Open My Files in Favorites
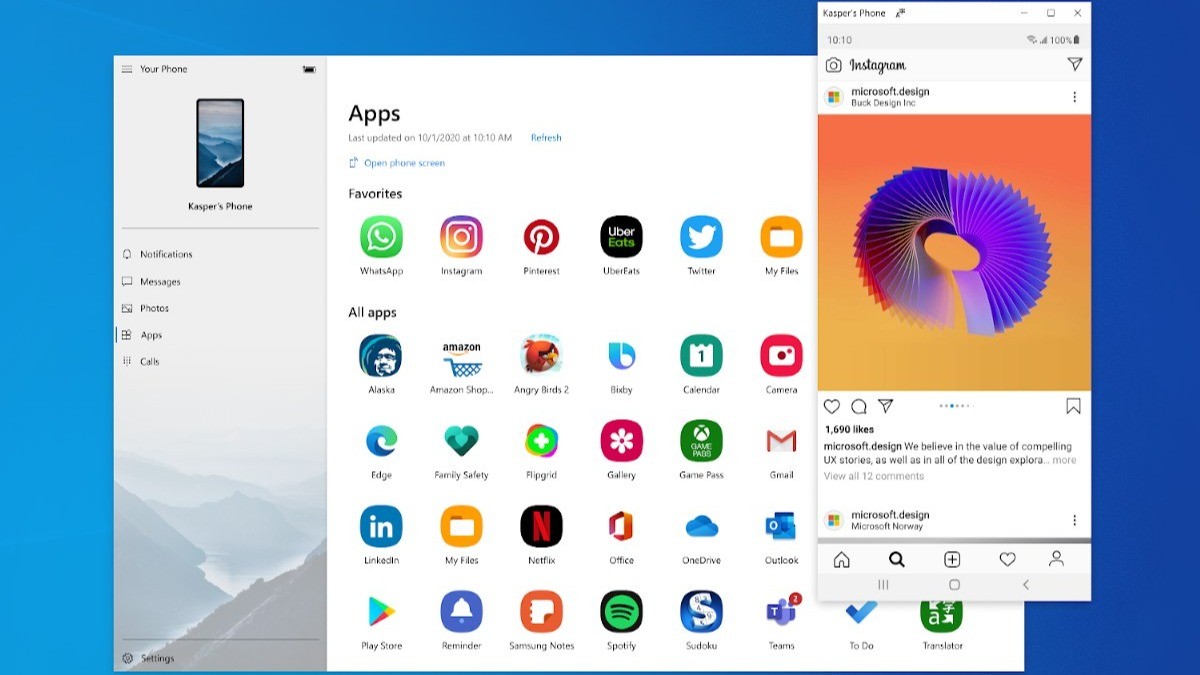 [x=781, y=237]
